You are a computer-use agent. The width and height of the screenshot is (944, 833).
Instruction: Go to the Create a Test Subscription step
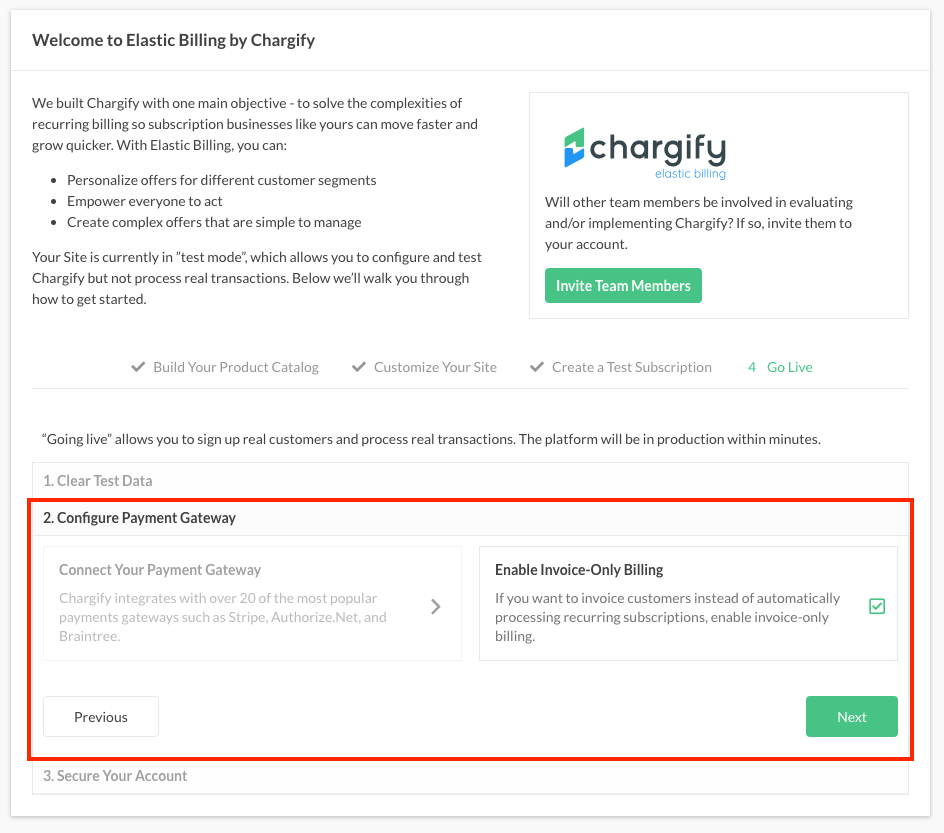point(632,367)
